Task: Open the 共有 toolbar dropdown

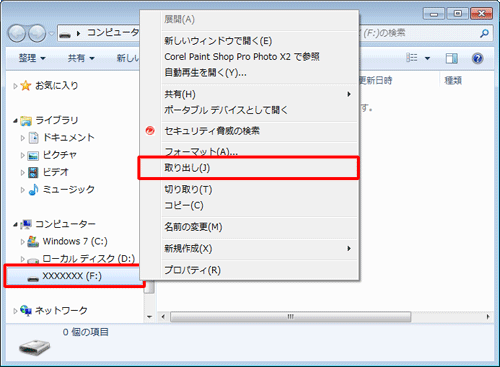Action: click(81, 58)
